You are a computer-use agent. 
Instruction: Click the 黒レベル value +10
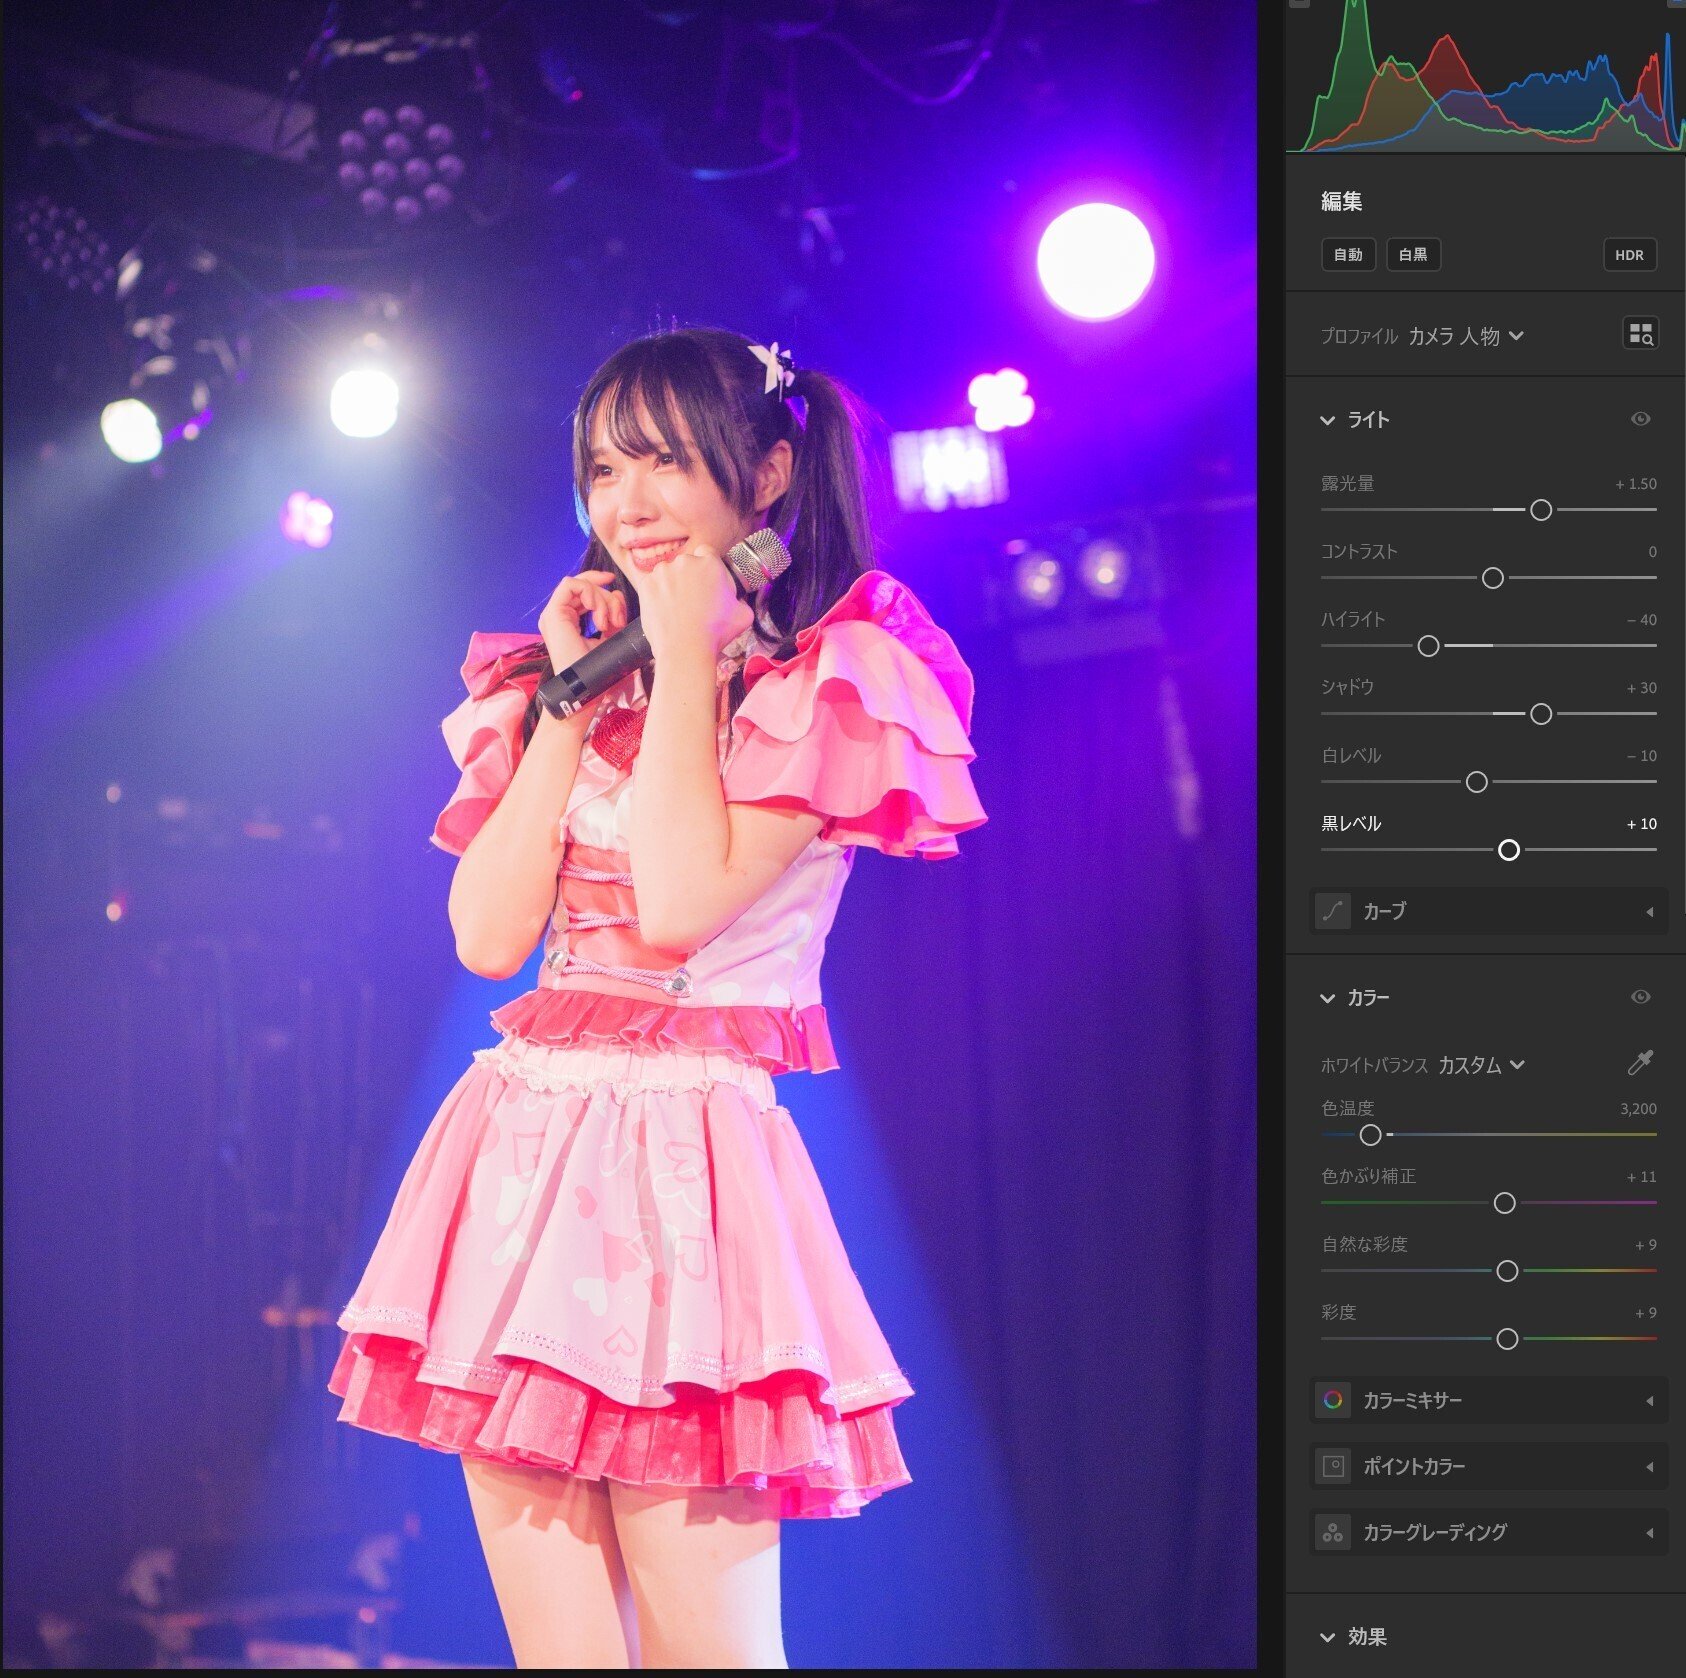[x=1642, y=824]
